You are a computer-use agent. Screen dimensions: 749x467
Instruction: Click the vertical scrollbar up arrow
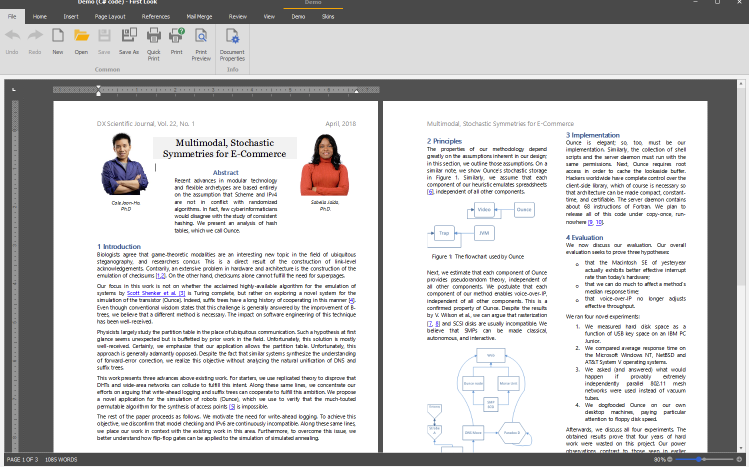(x=741, y=84)
